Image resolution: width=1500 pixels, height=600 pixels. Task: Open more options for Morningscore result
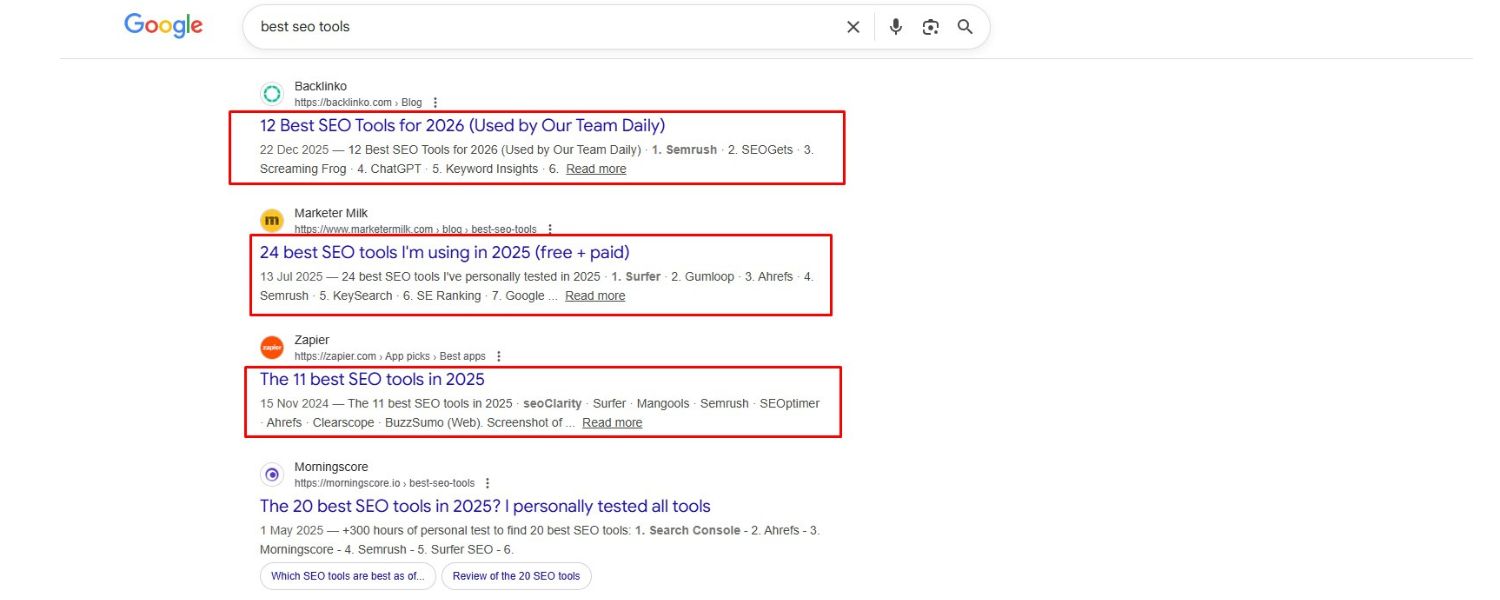tap(488, 484)
